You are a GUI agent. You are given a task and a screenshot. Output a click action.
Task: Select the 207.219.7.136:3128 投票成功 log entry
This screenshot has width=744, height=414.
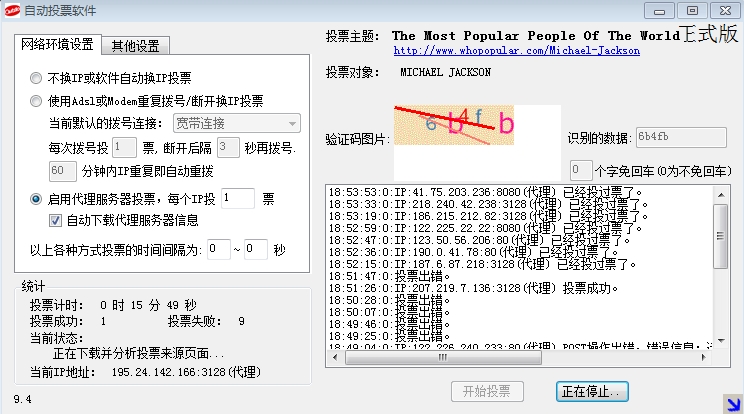coord(473,288)
